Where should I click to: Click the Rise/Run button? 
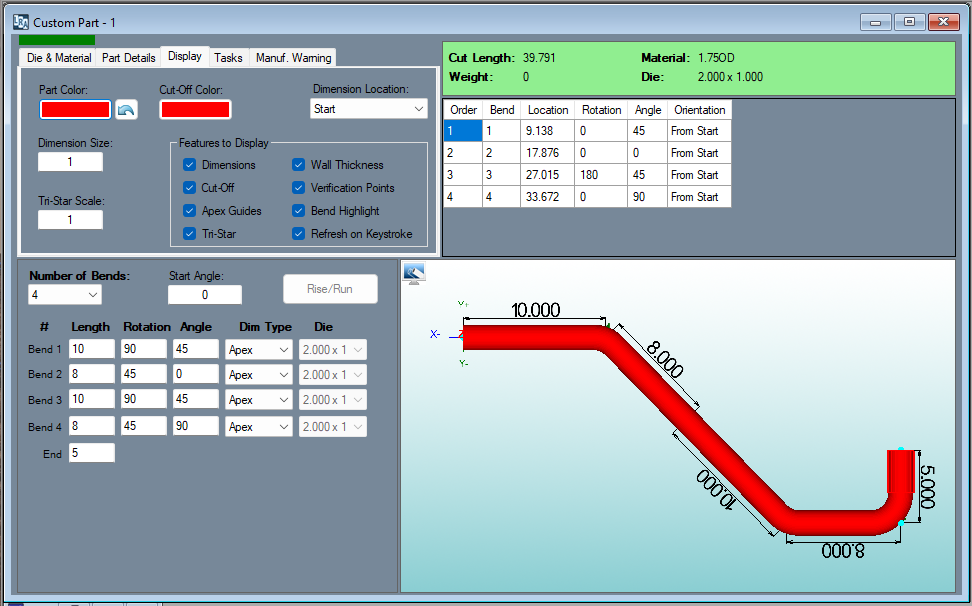(x=330, y=289)
